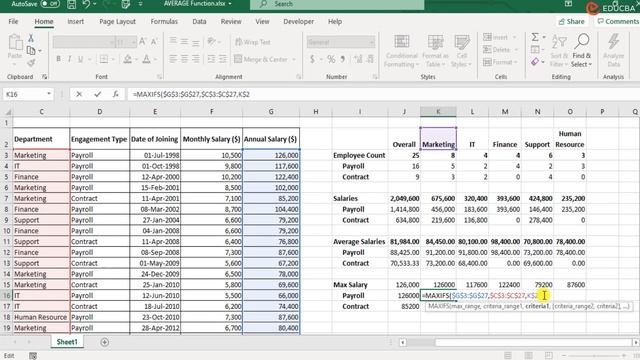Viewport: 640px width, 360px height.
Task: Click the Fill Color bucket icon
Action: [127, 59]
